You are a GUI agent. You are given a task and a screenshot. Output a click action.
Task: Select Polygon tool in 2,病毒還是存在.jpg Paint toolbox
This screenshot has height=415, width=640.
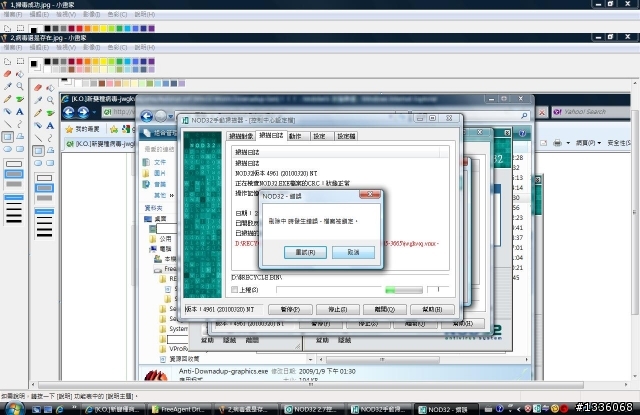20,137
